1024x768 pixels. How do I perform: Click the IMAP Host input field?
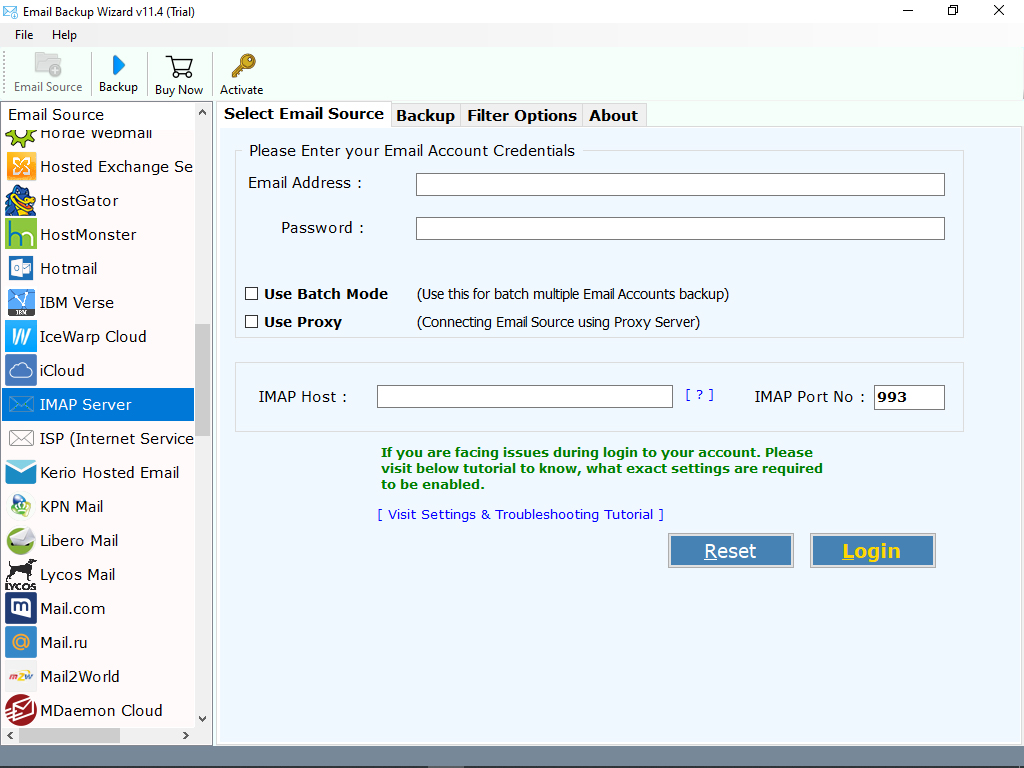[x=524, y=396]
